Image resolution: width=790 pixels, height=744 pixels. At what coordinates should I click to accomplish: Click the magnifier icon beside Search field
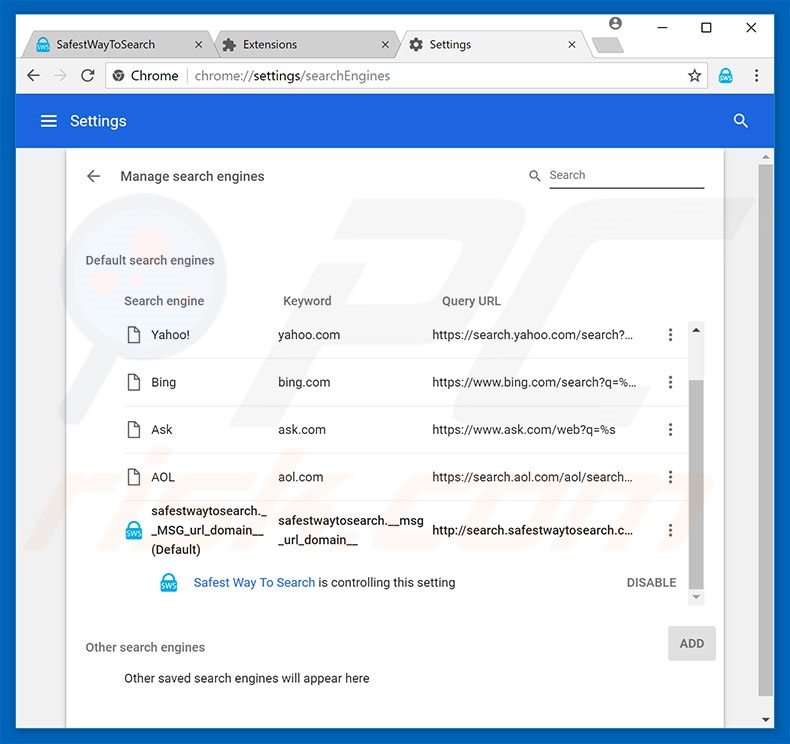click(x=535, y=176)
